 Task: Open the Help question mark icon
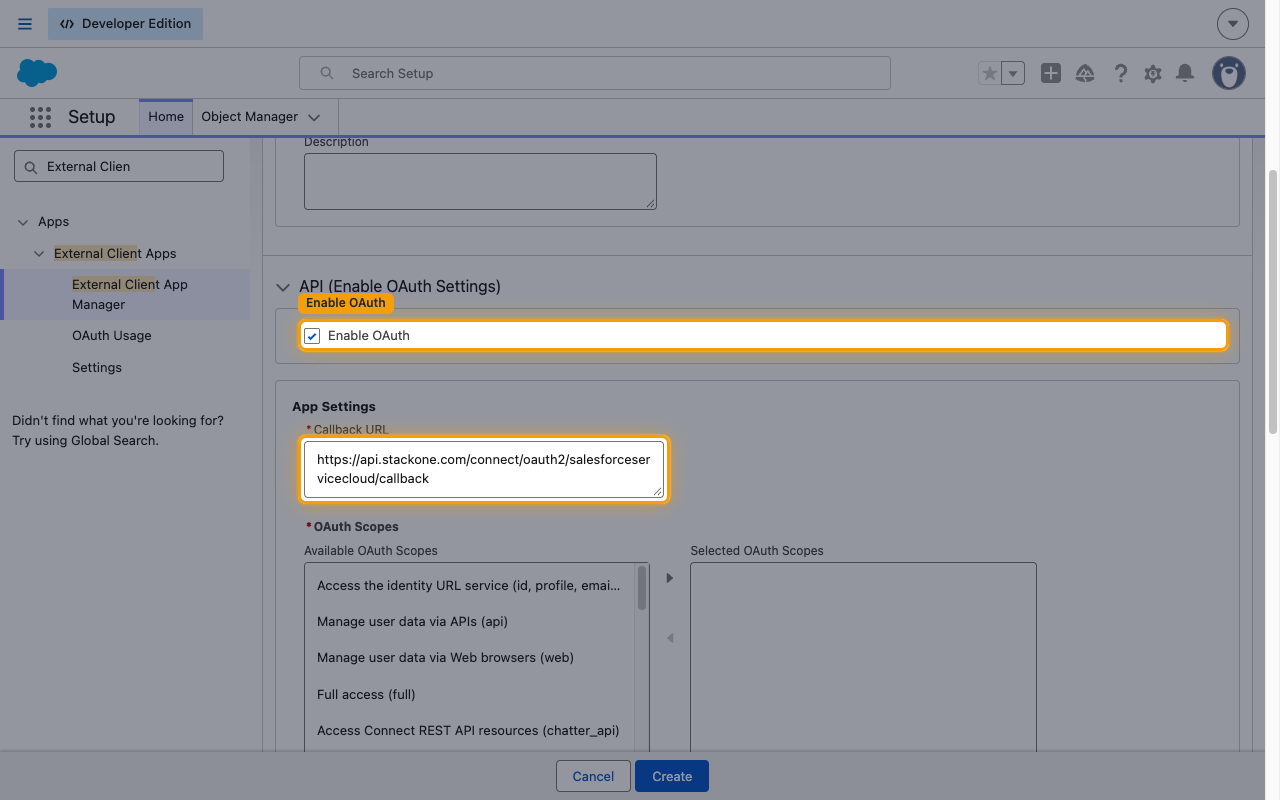point(1120,73)
